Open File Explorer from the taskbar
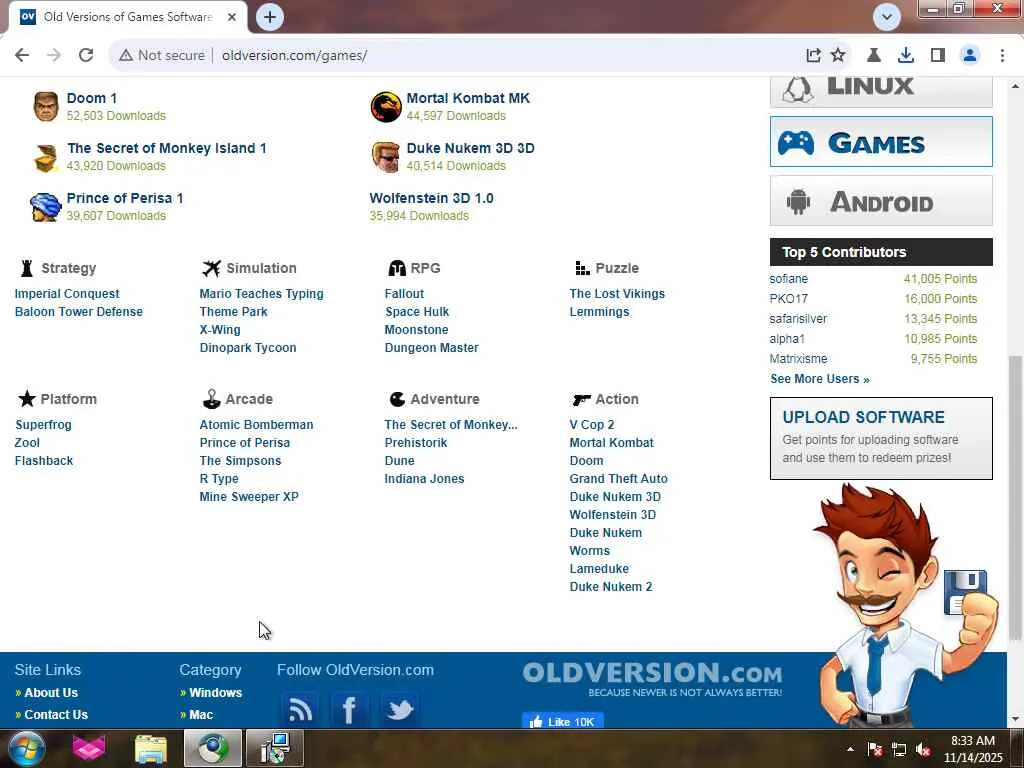The height and width of the screenshot is (768, 1024). [x=151, y=749]
